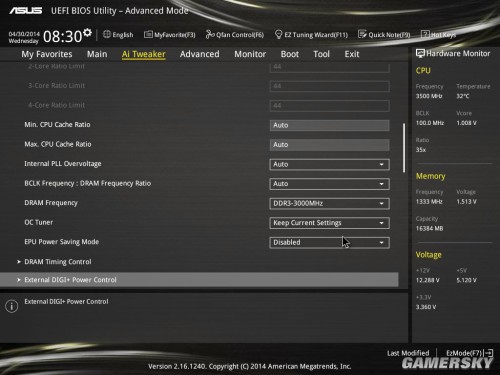500x375 pixels.
Task: Click the Hot Keys question mark icon
Action: click(x=425, y=34)
